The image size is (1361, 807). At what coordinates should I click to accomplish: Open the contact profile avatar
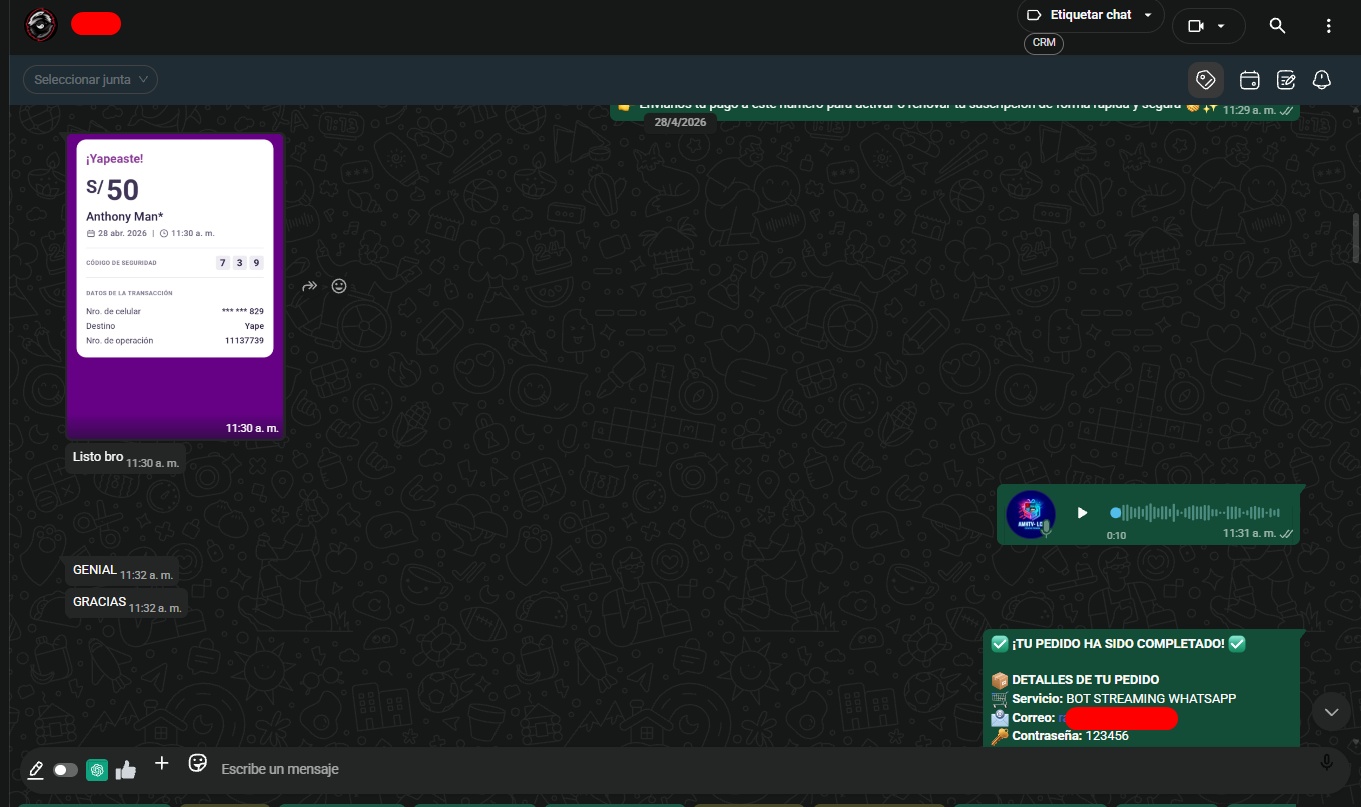(41, 24)
